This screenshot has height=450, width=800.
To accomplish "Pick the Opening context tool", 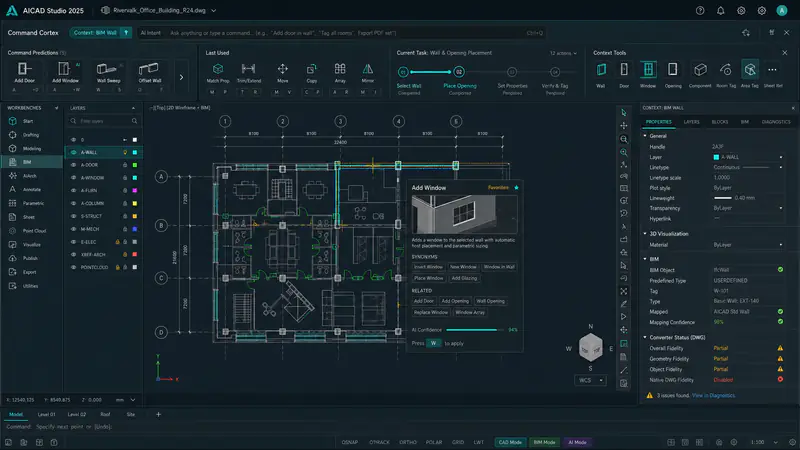I will click(x=673, y=74).
